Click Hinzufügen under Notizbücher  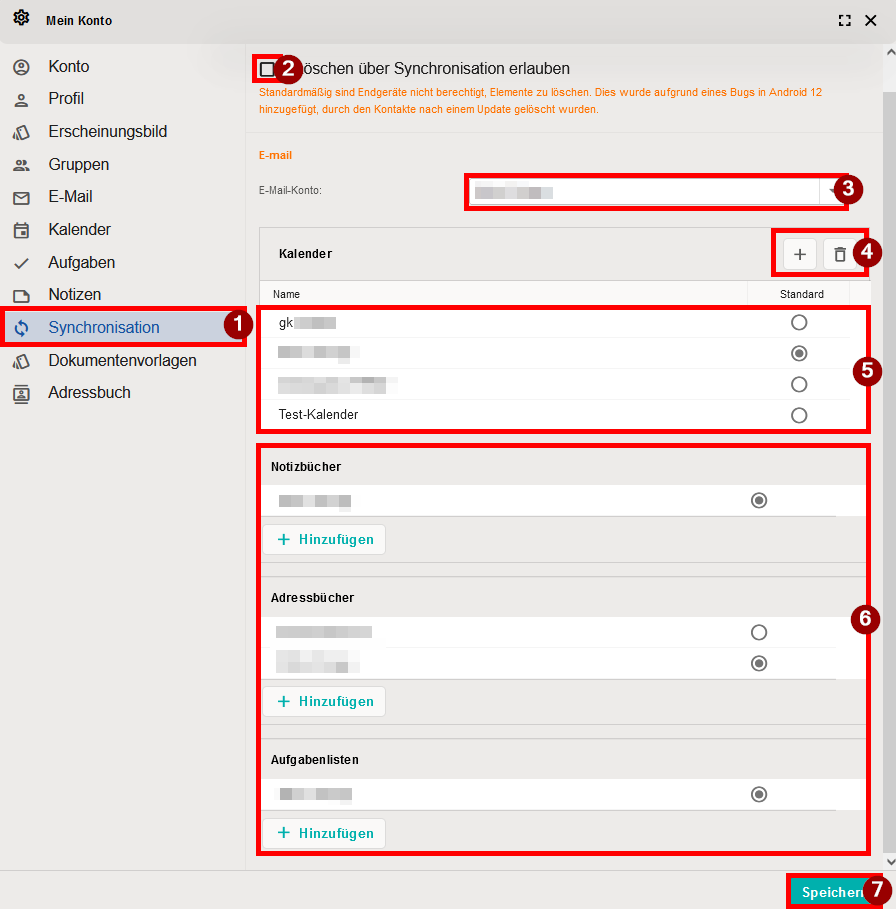click(x=324, y=540)
